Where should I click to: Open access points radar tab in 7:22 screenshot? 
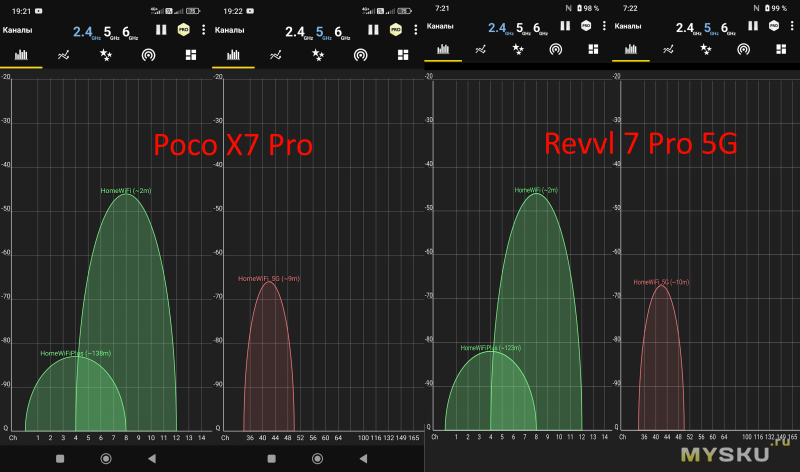tap(743, 49)
